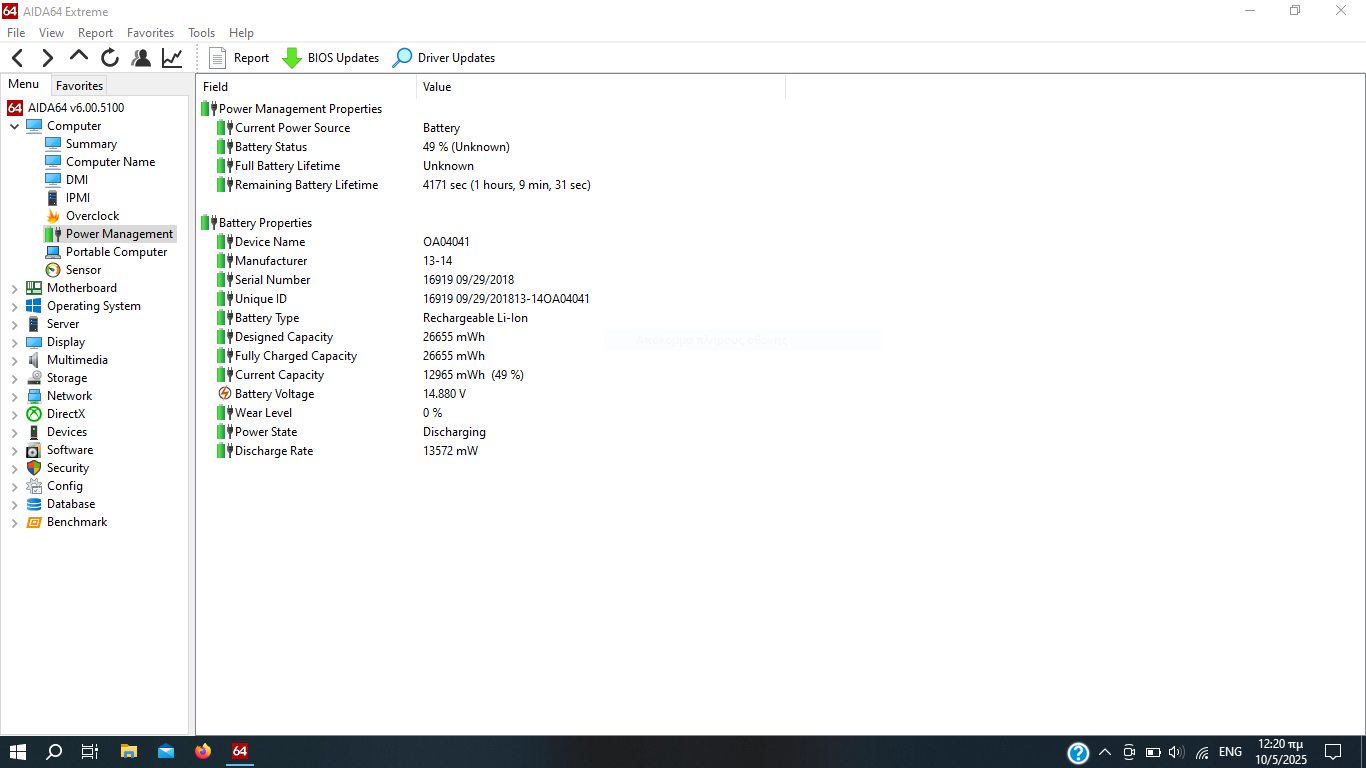Select Portable Computer in the tree
Screen dimensions: 1366x768
point(116,252)
